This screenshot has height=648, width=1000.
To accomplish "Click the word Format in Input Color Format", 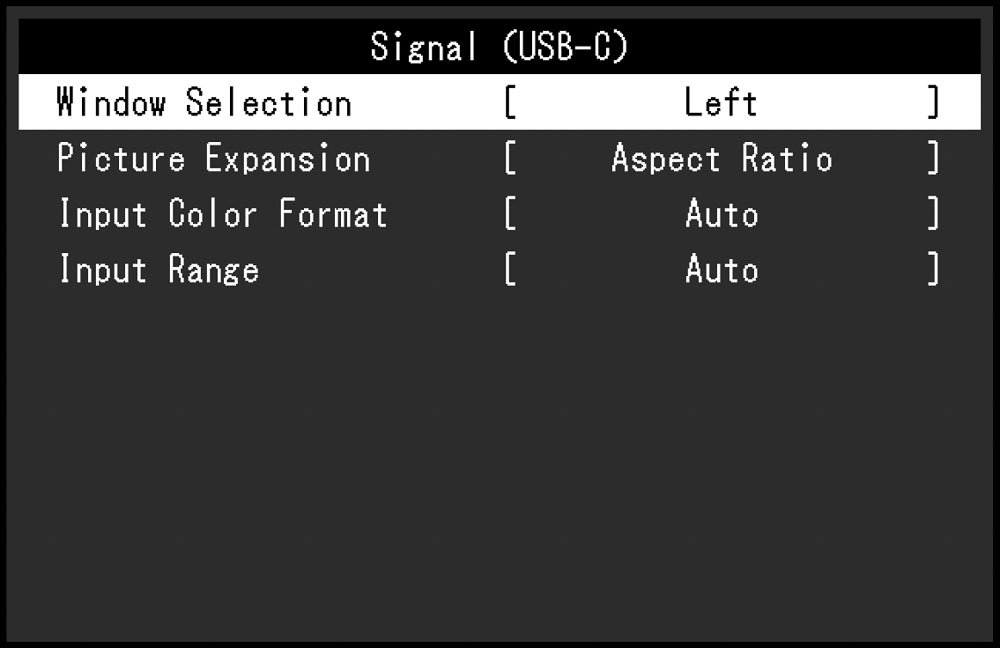I will [x=333, y=214].
